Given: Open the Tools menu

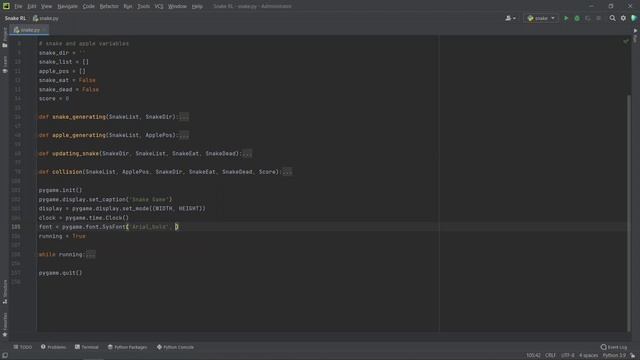Looking at the screenshot, I should [x=143, y=7].
